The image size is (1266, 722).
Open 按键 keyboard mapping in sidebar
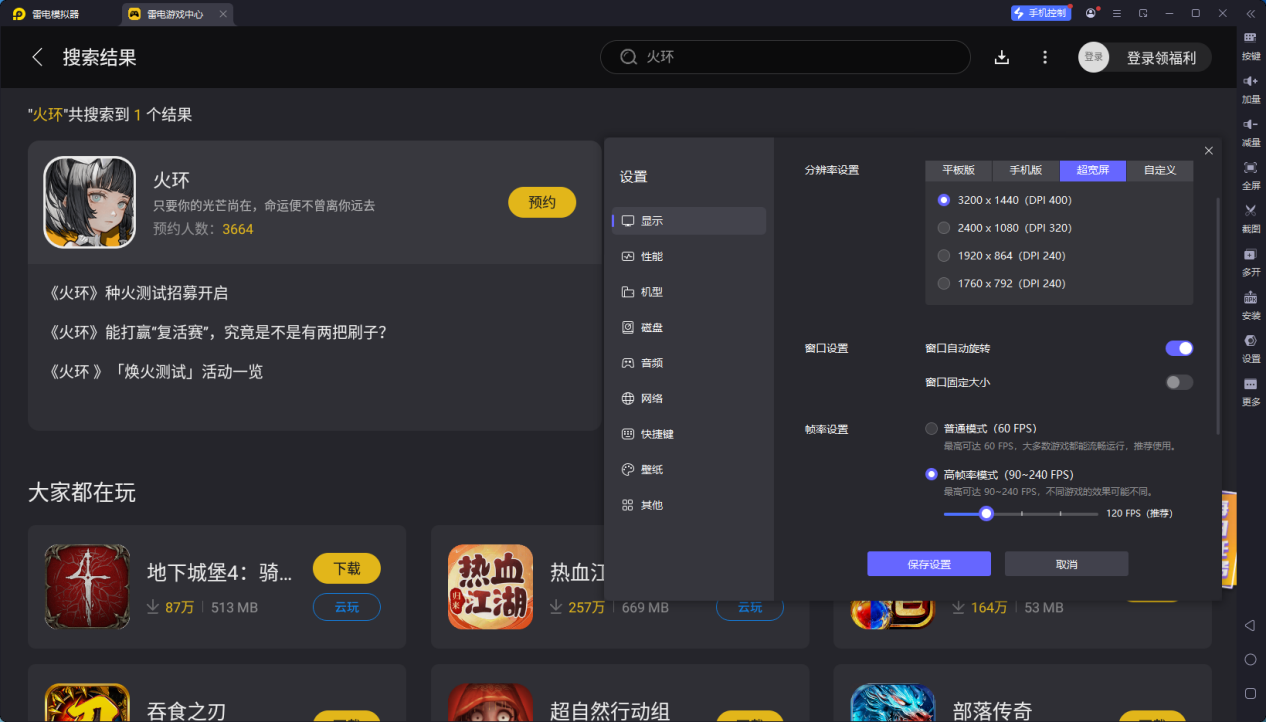(x=1251, y=46)
